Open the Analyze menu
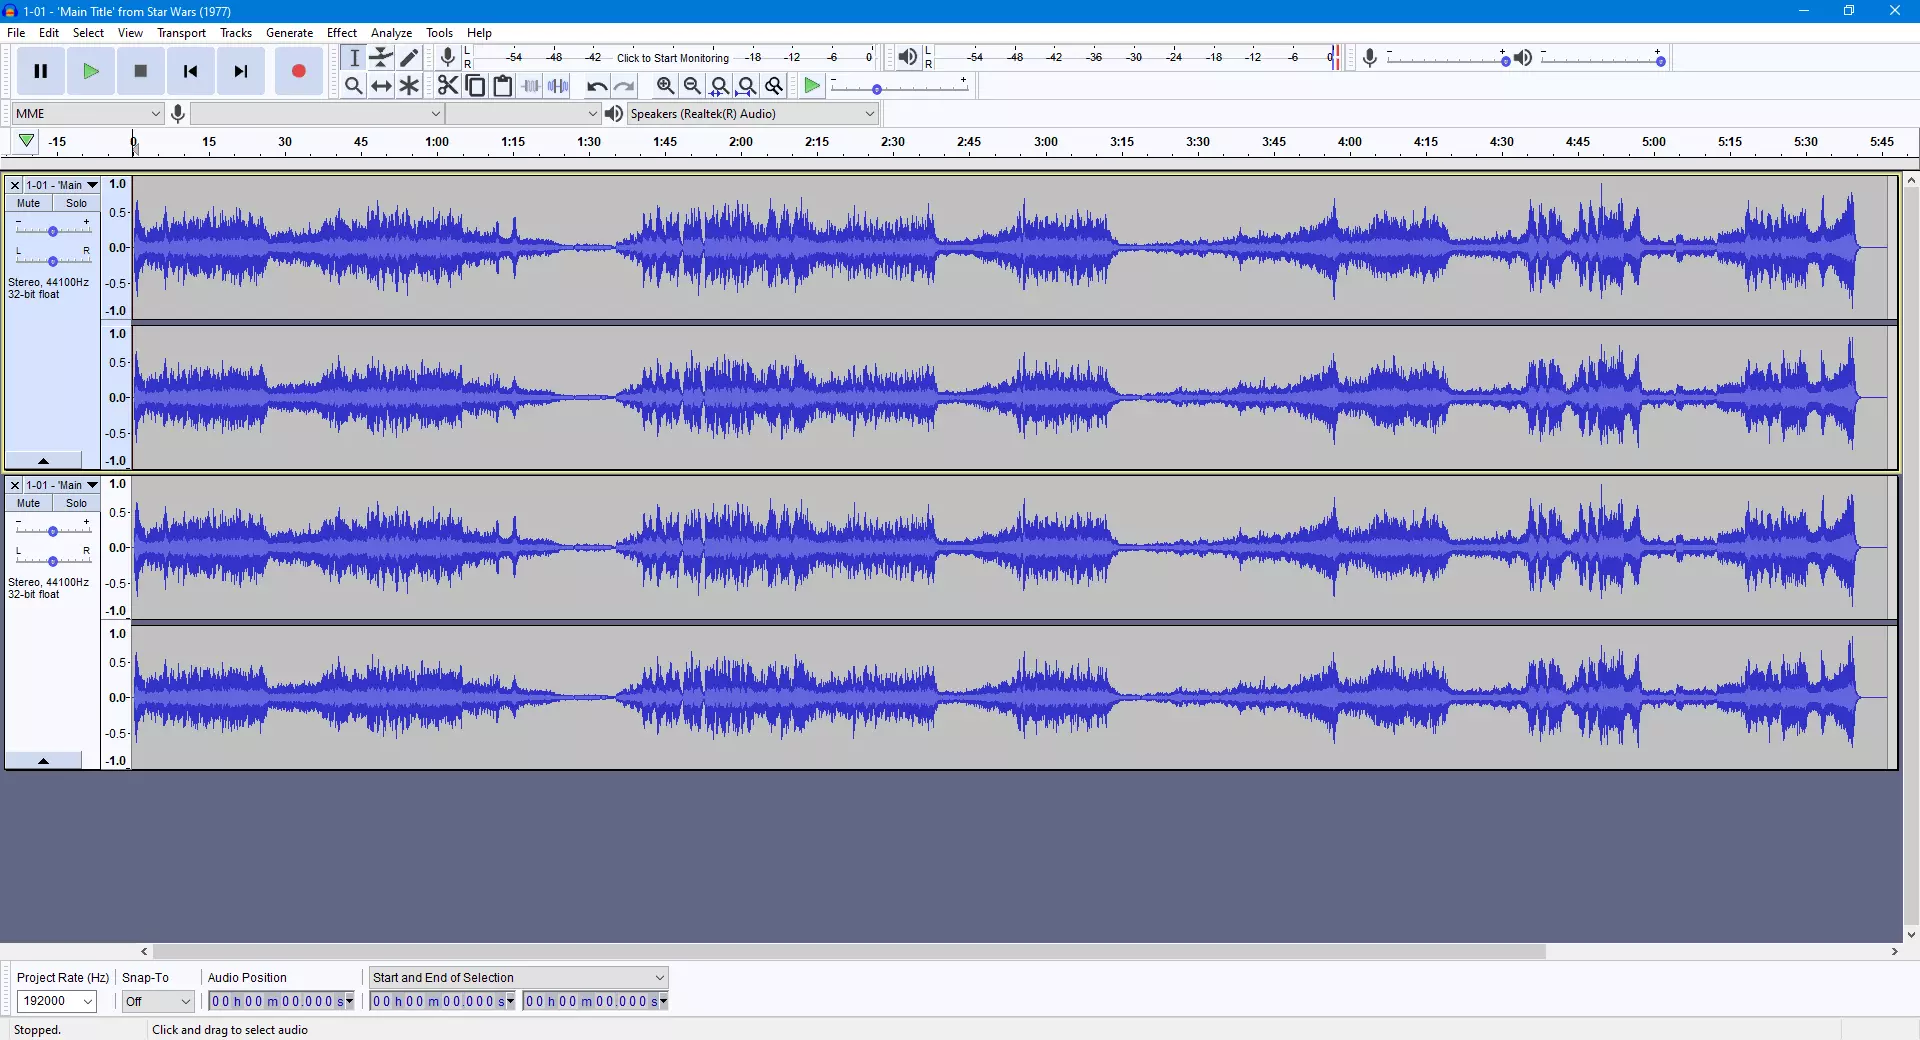Screen dimensions: 1920x1040 point(391,32)
